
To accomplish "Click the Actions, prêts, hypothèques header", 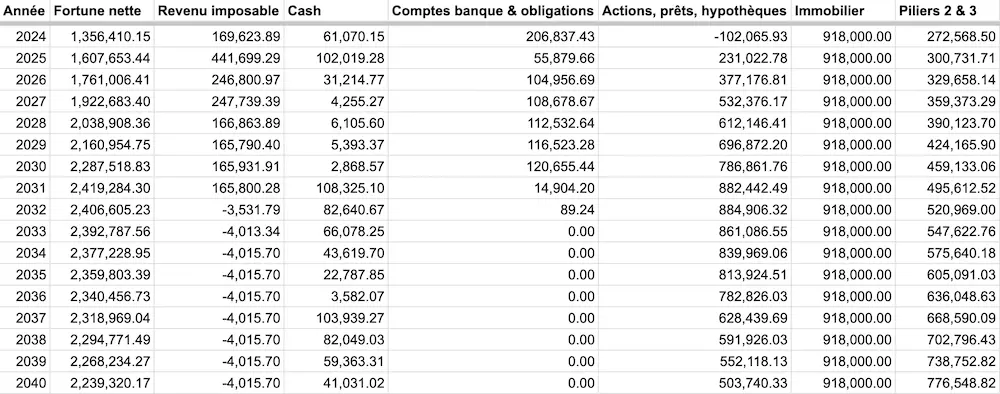I will pyautogui.click(x=695, y=11).
